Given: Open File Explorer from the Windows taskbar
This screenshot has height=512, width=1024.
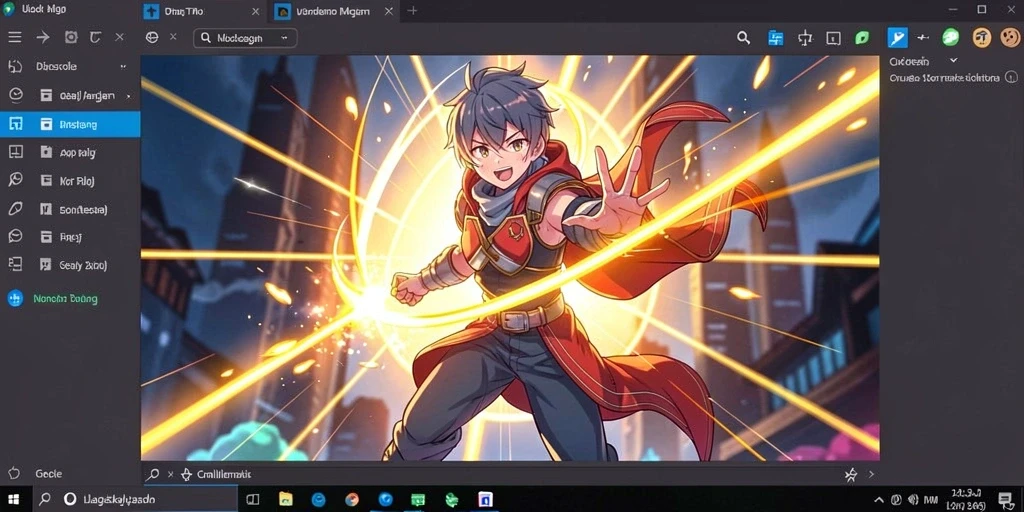Looking at the screenshot, I should (285, 500).
